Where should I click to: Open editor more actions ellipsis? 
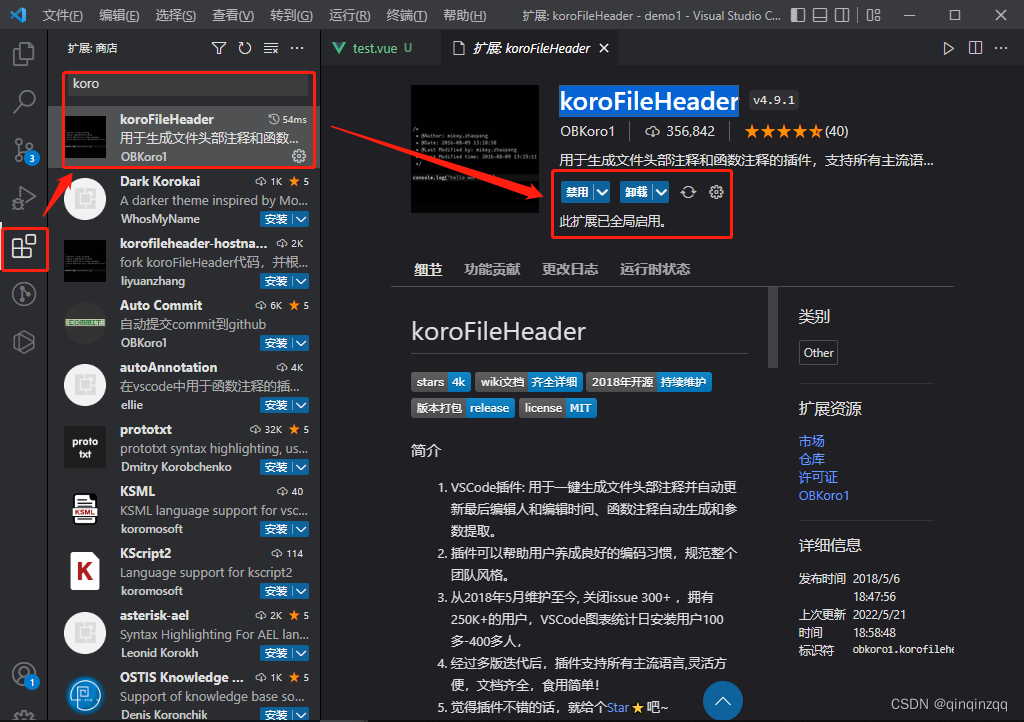(1001, 48)
